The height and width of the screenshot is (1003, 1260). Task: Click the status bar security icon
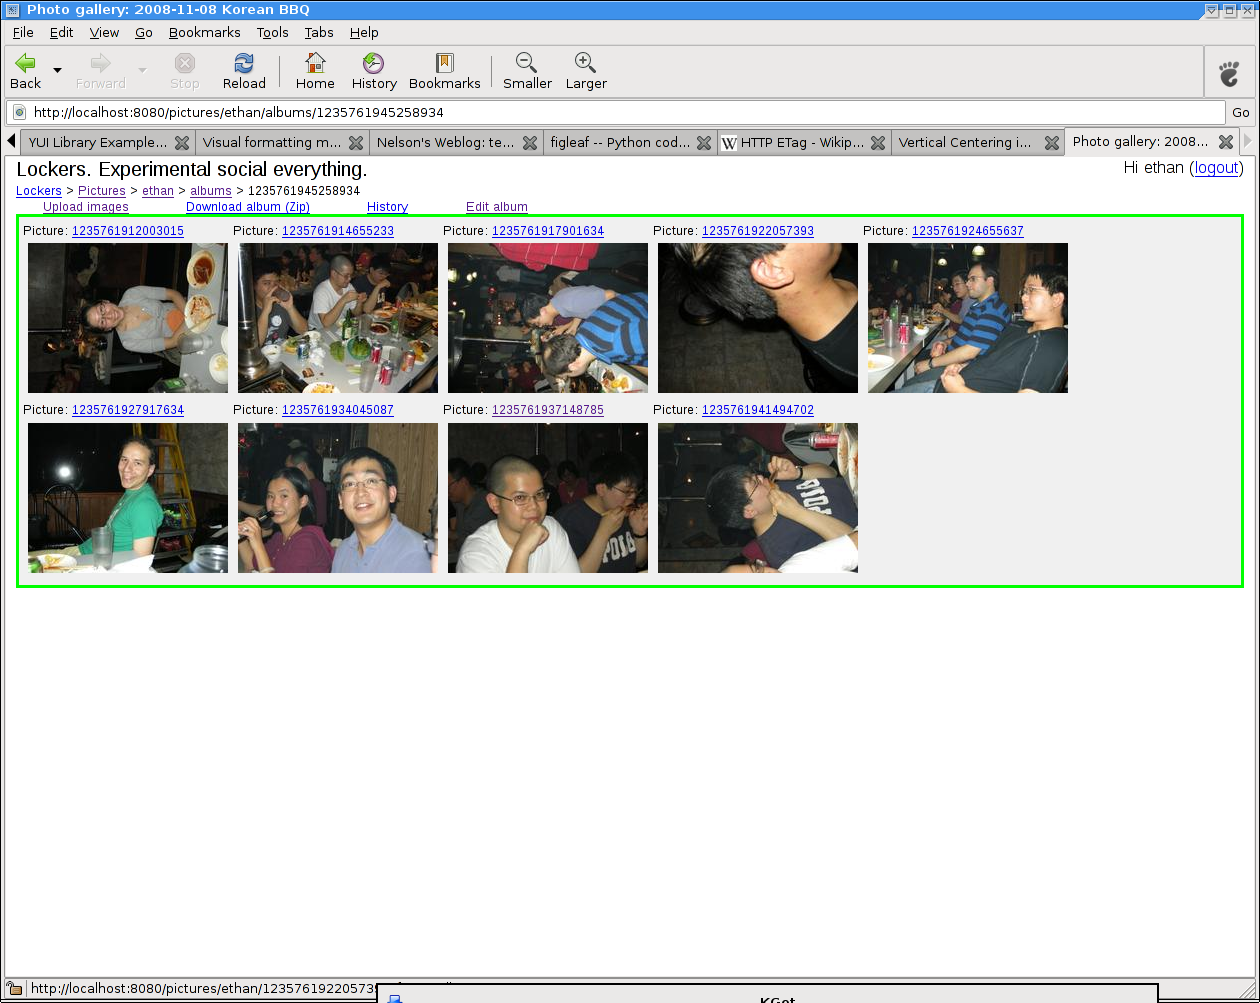[x=14, y=989]
